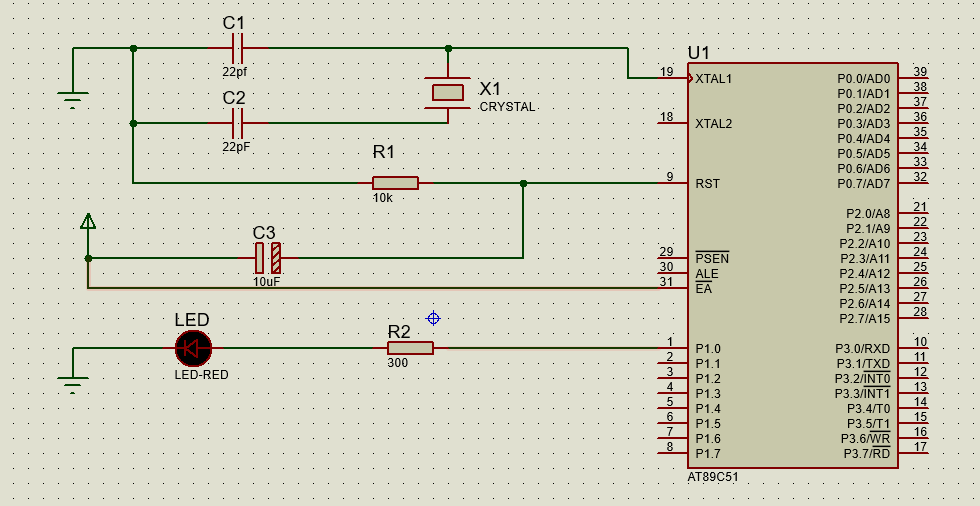Click the XTAL1 pin name
Screen dimensions: 980x506
(714, 79)
